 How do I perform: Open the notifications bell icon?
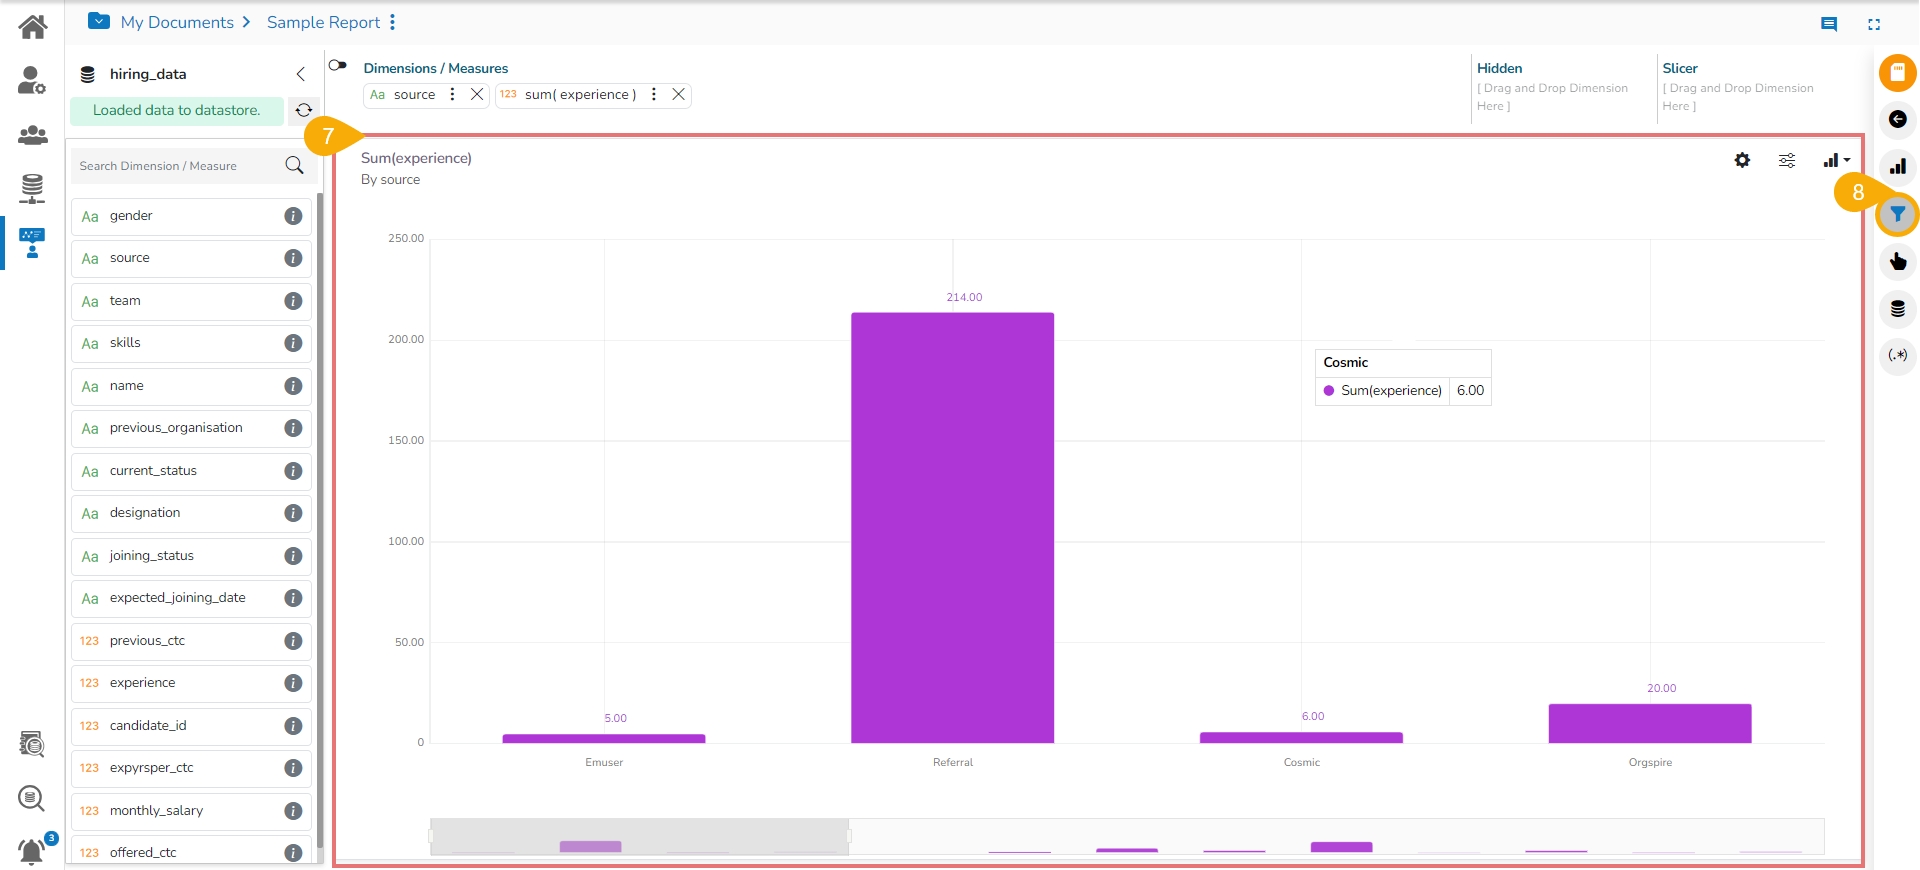coord(32,851)
